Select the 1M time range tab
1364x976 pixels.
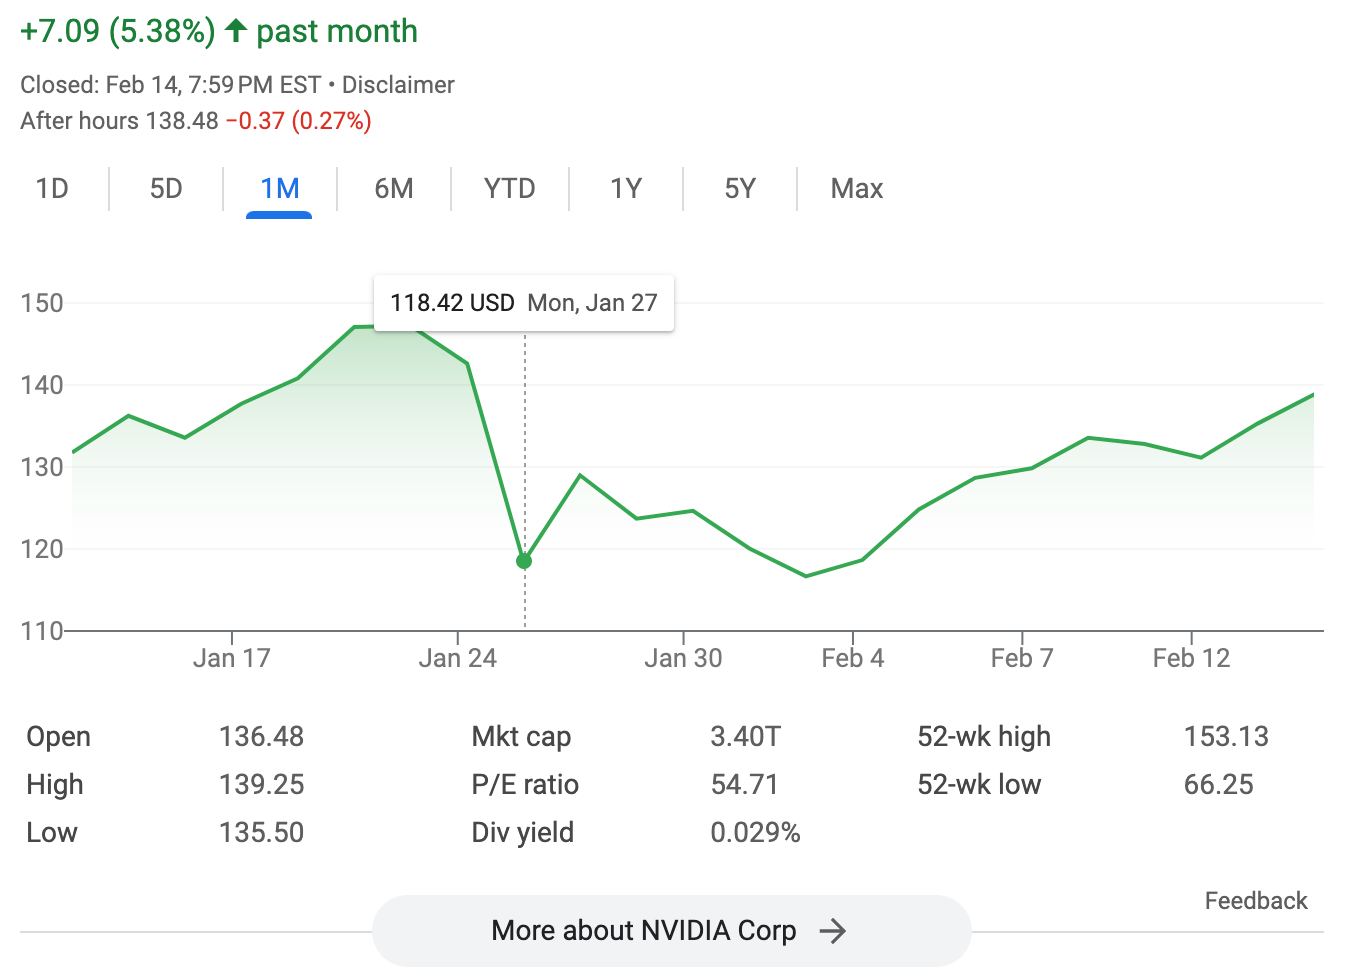coord(280,189)
